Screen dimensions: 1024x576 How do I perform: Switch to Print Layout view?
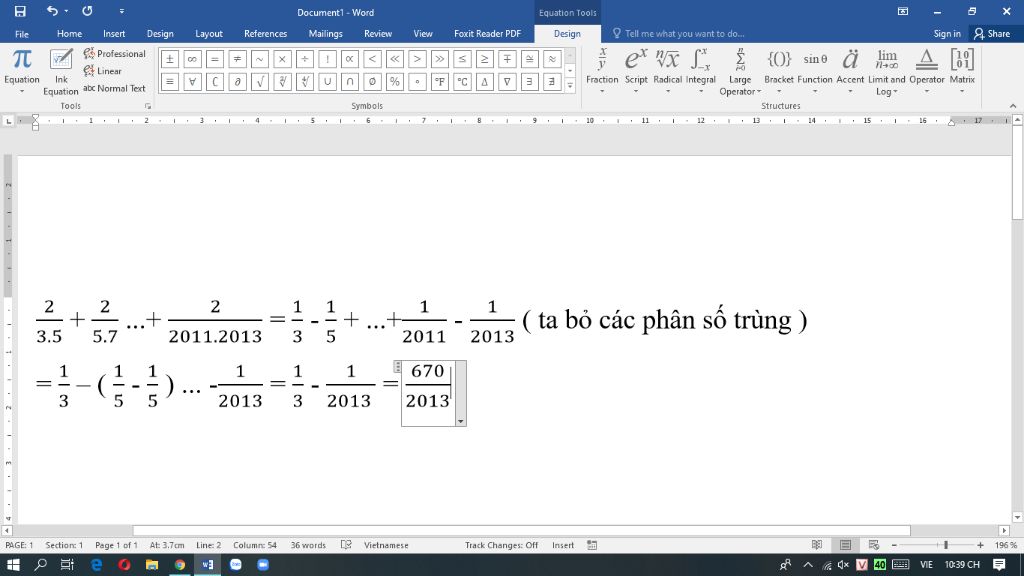pyautogui.click(x=845, y=545)
